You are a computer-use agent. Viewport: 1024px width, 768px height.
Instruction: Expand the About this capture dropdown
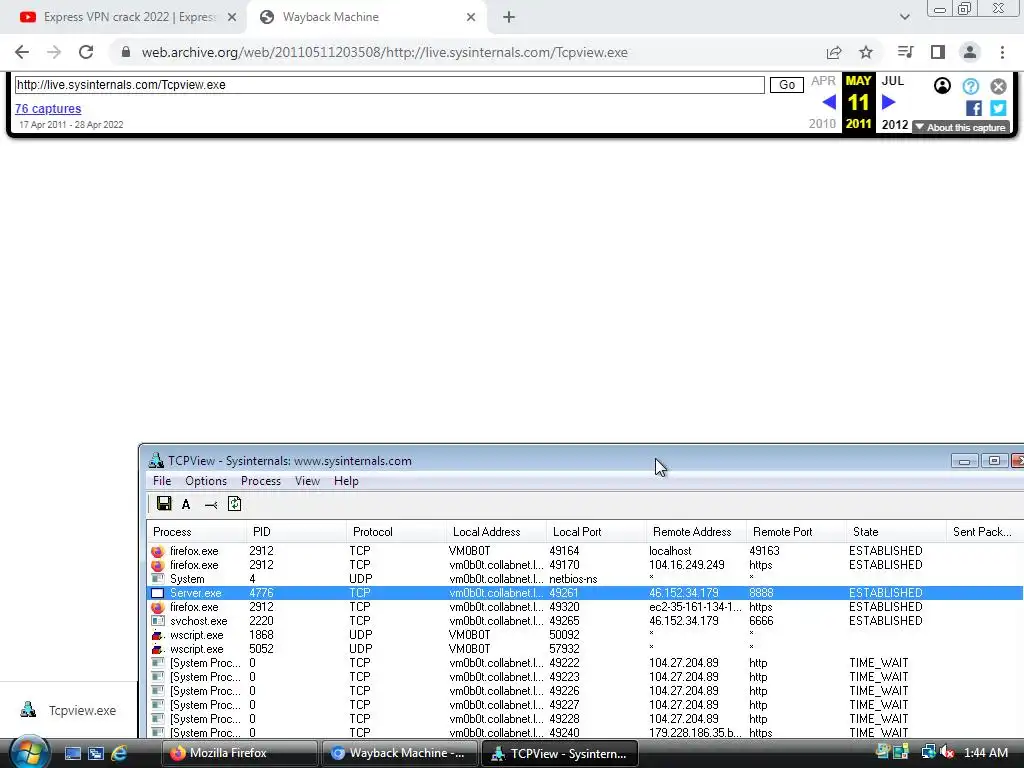coord(961,127)
